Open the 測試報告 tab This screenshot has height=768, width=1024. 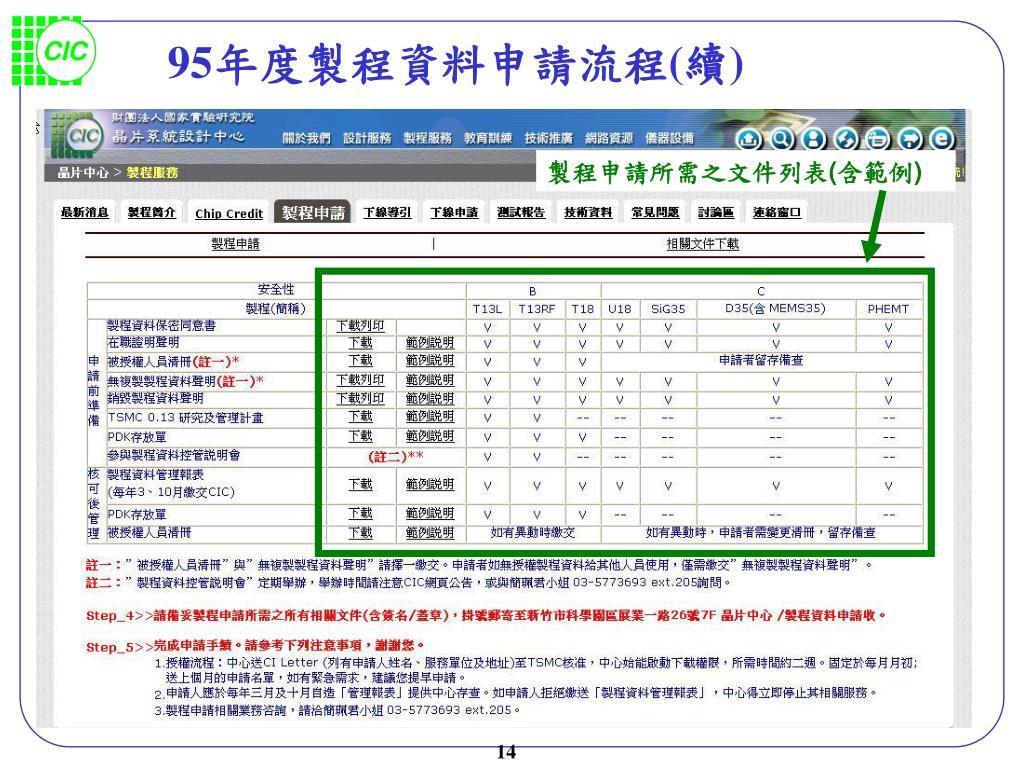(520, 212)
